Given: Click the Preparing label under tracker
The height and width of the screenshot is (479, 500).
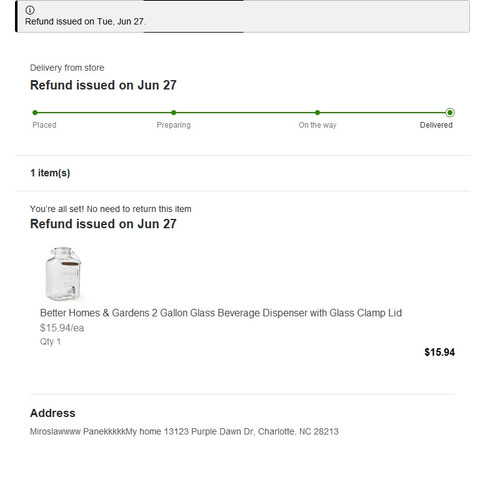Looking at the screenshot, I should click(174, 125).
